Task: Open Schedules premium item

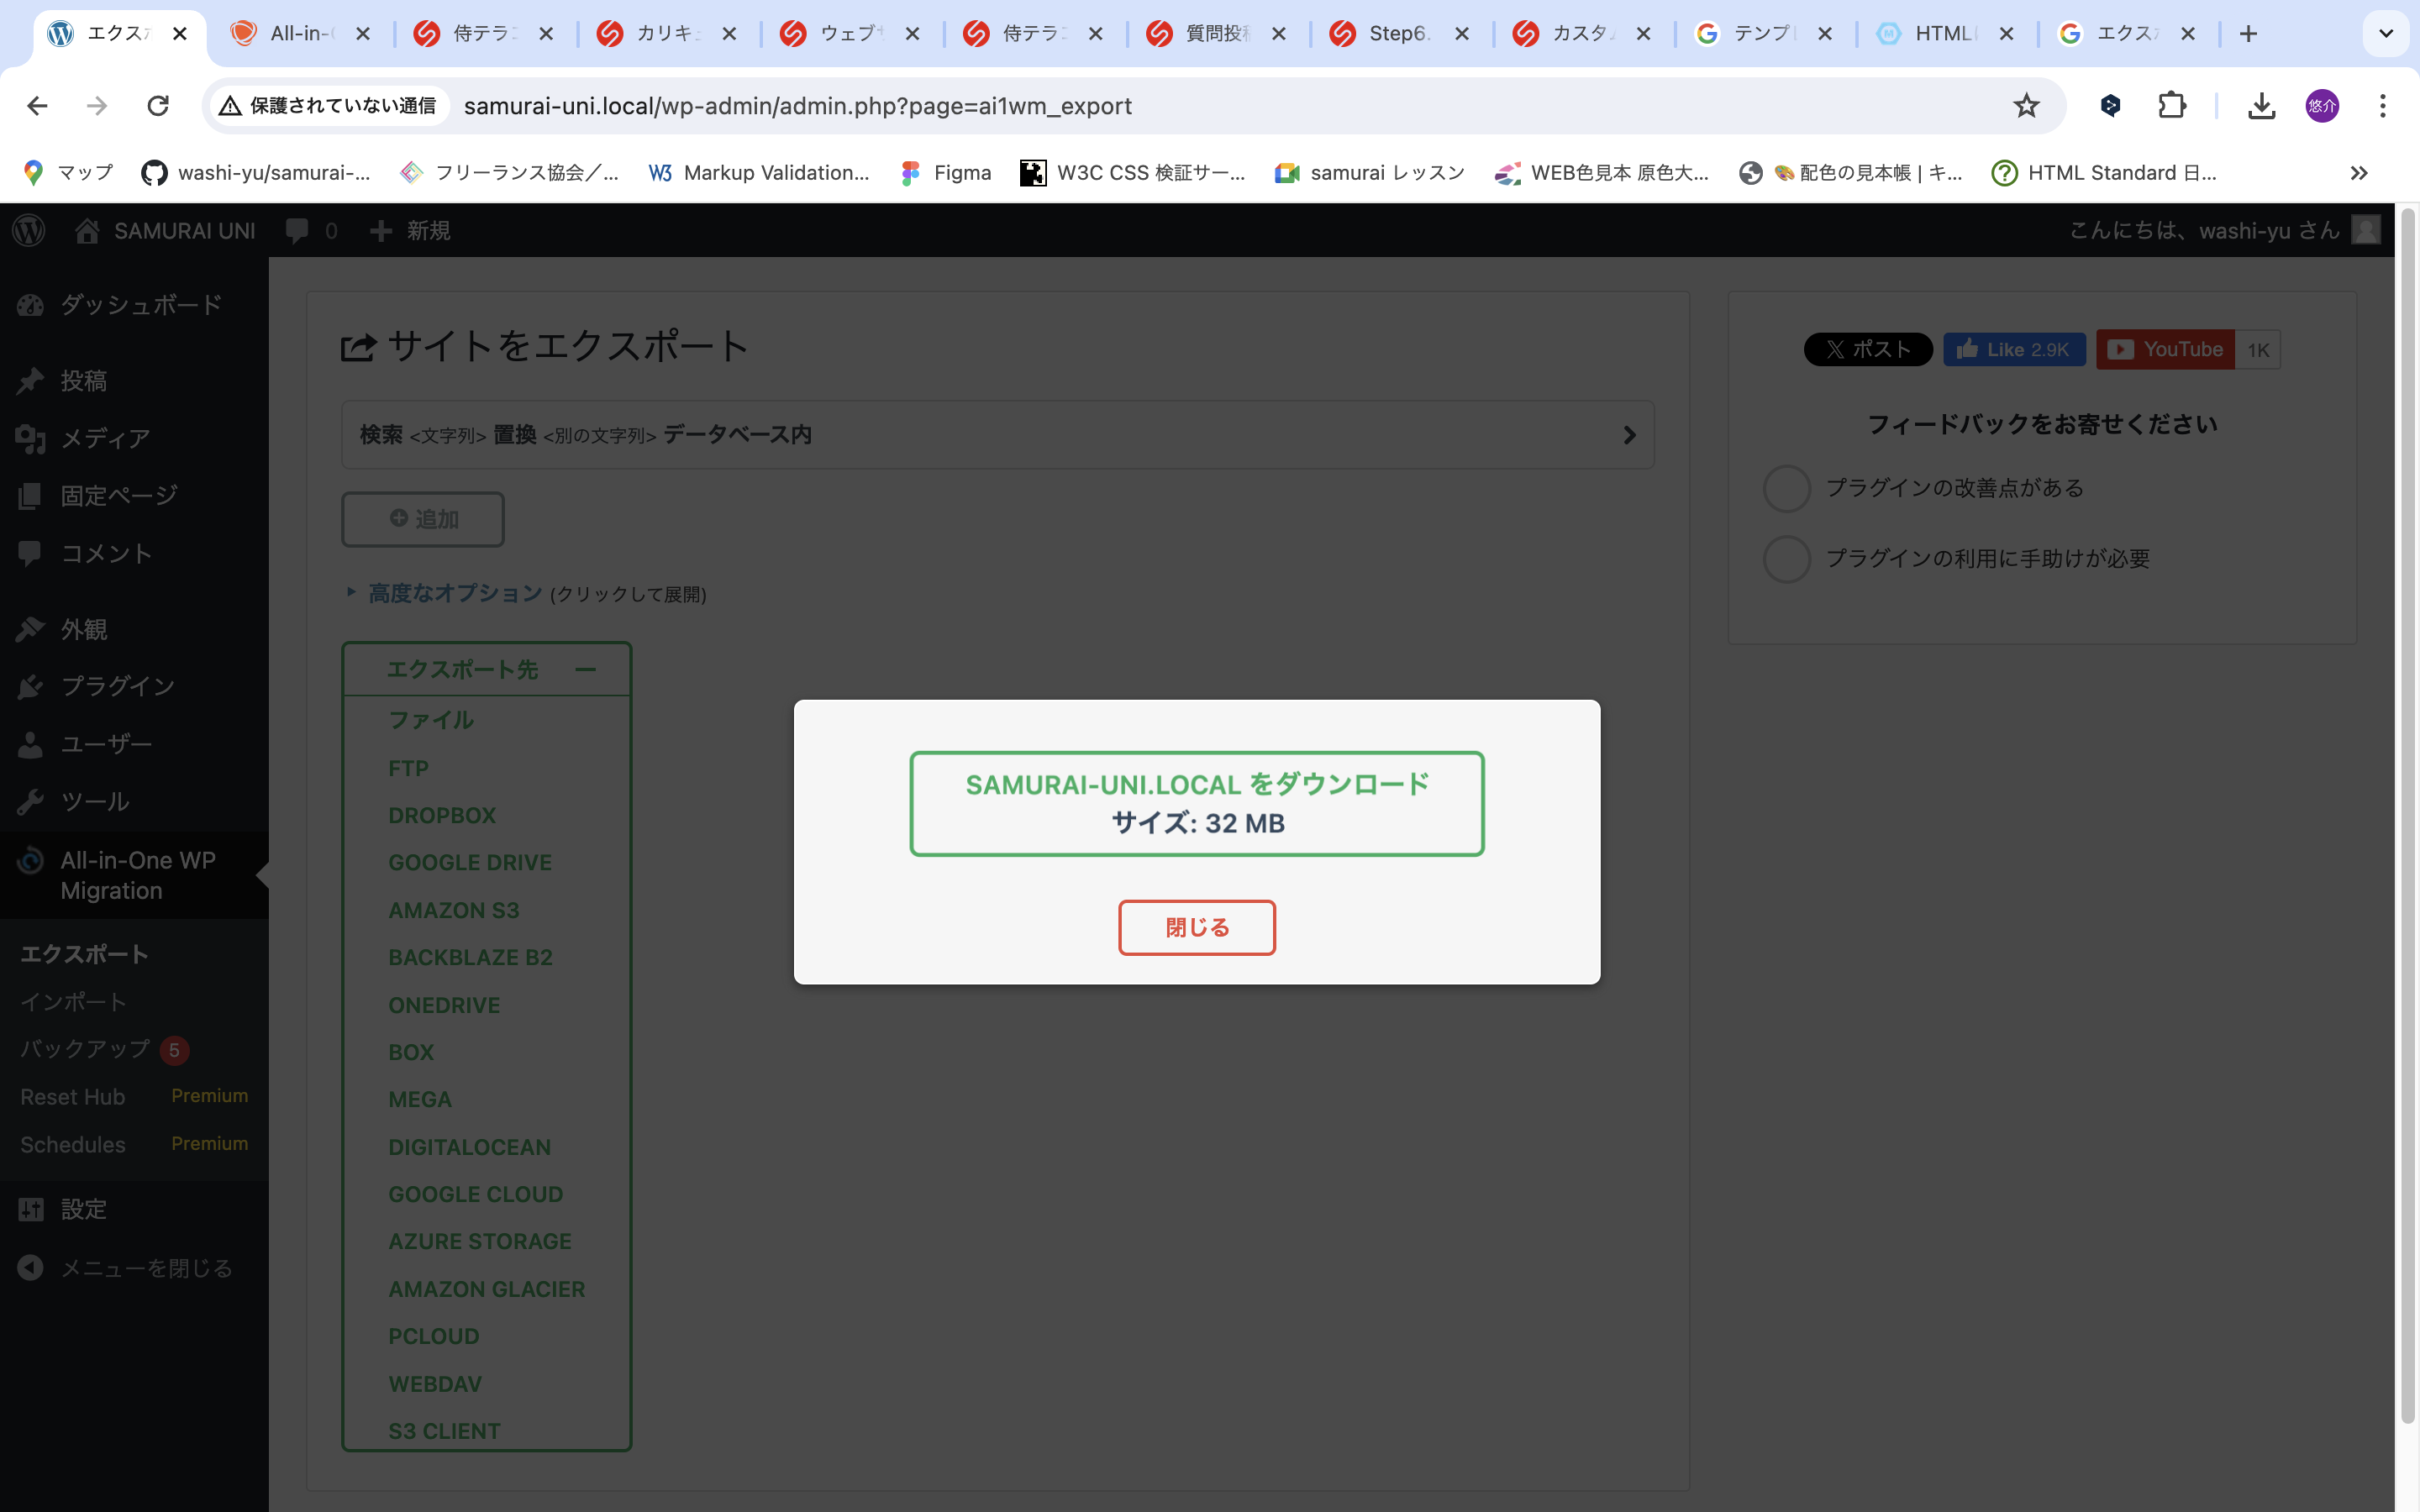Action: pyautogui.click(x=134, y=1144)
